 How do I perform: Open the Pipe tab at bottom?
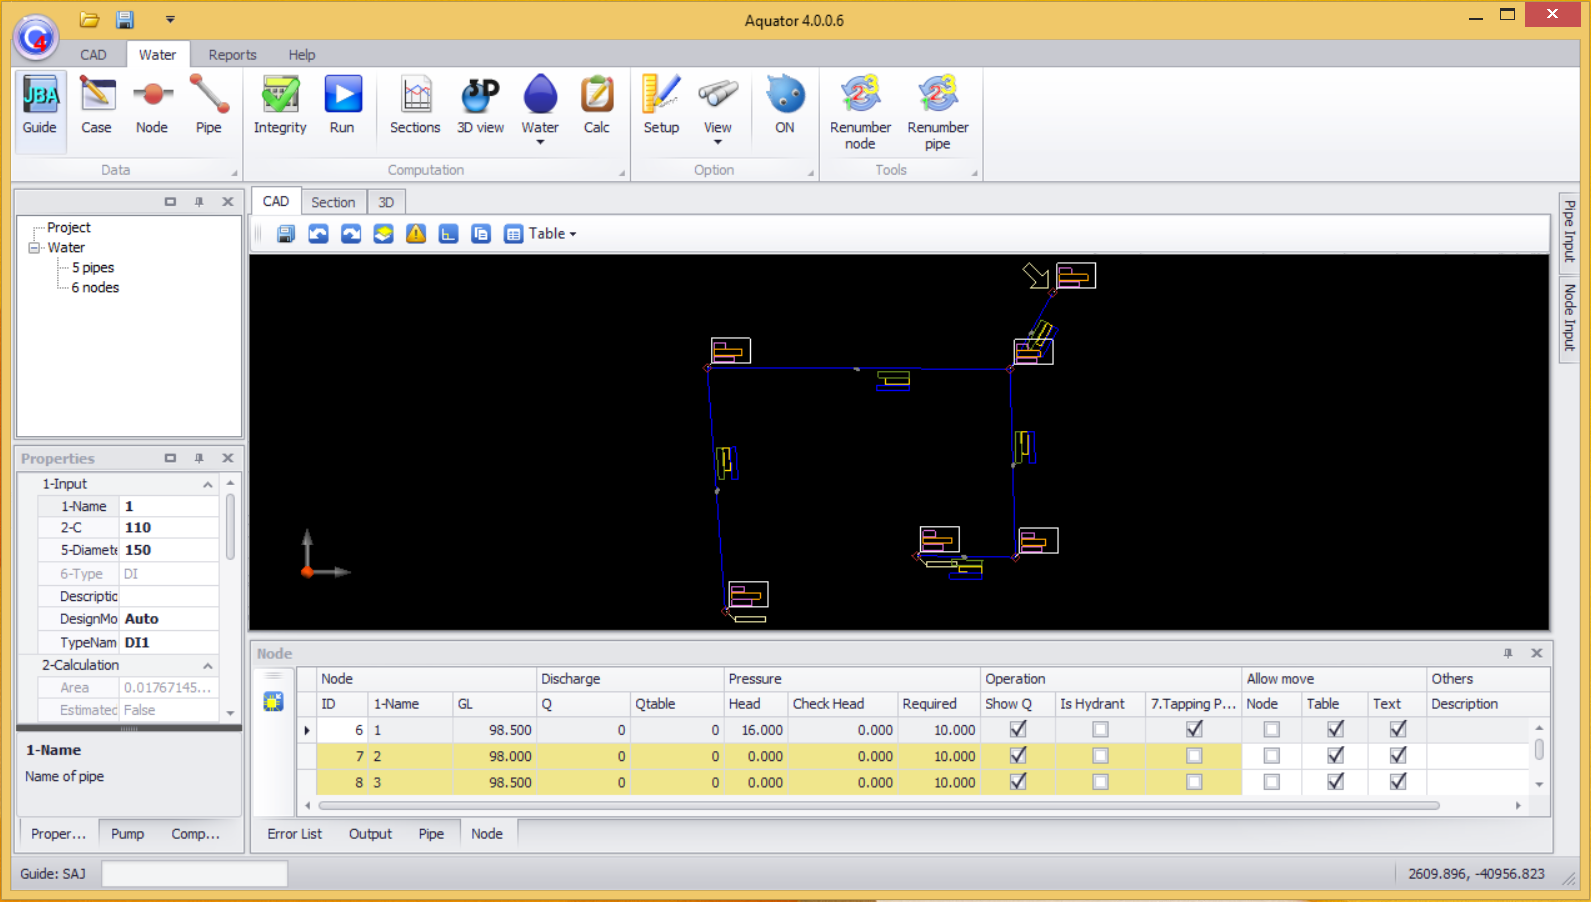(431, 834)
